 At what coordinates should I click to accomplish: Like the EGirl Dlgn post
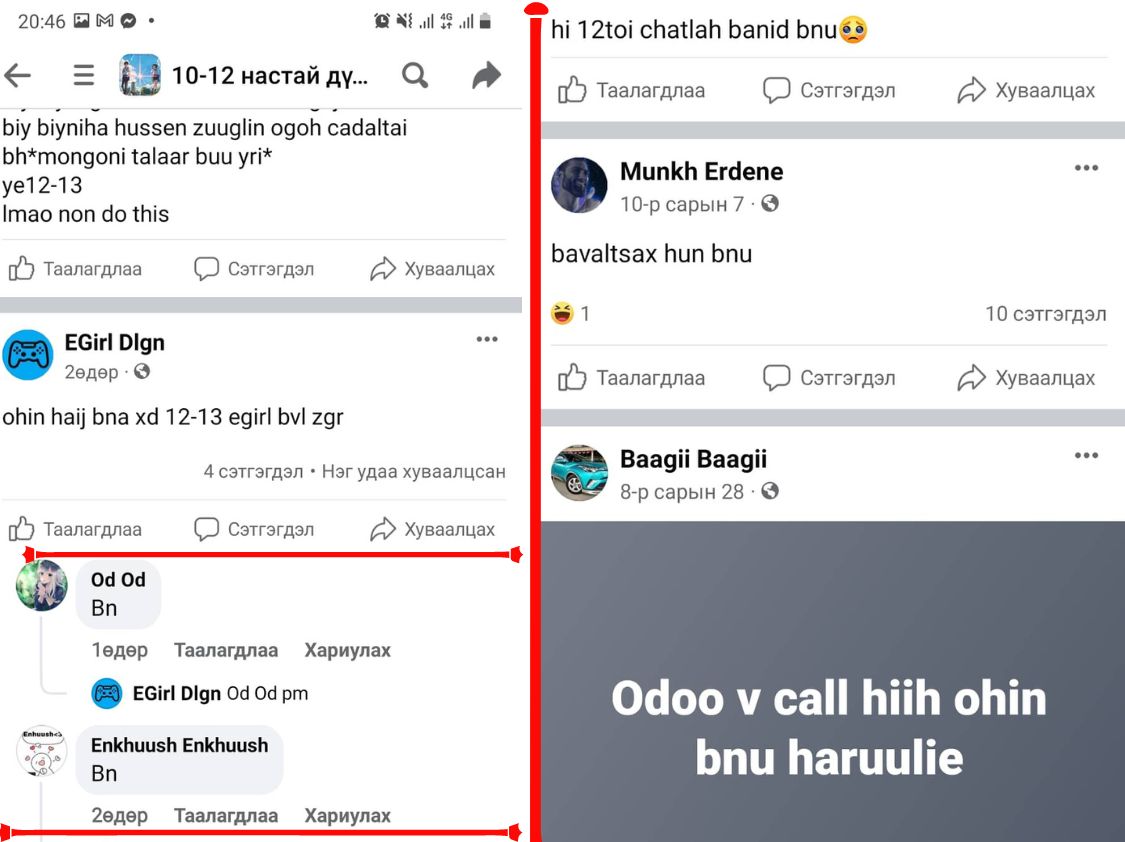click(x=75, y=529)
